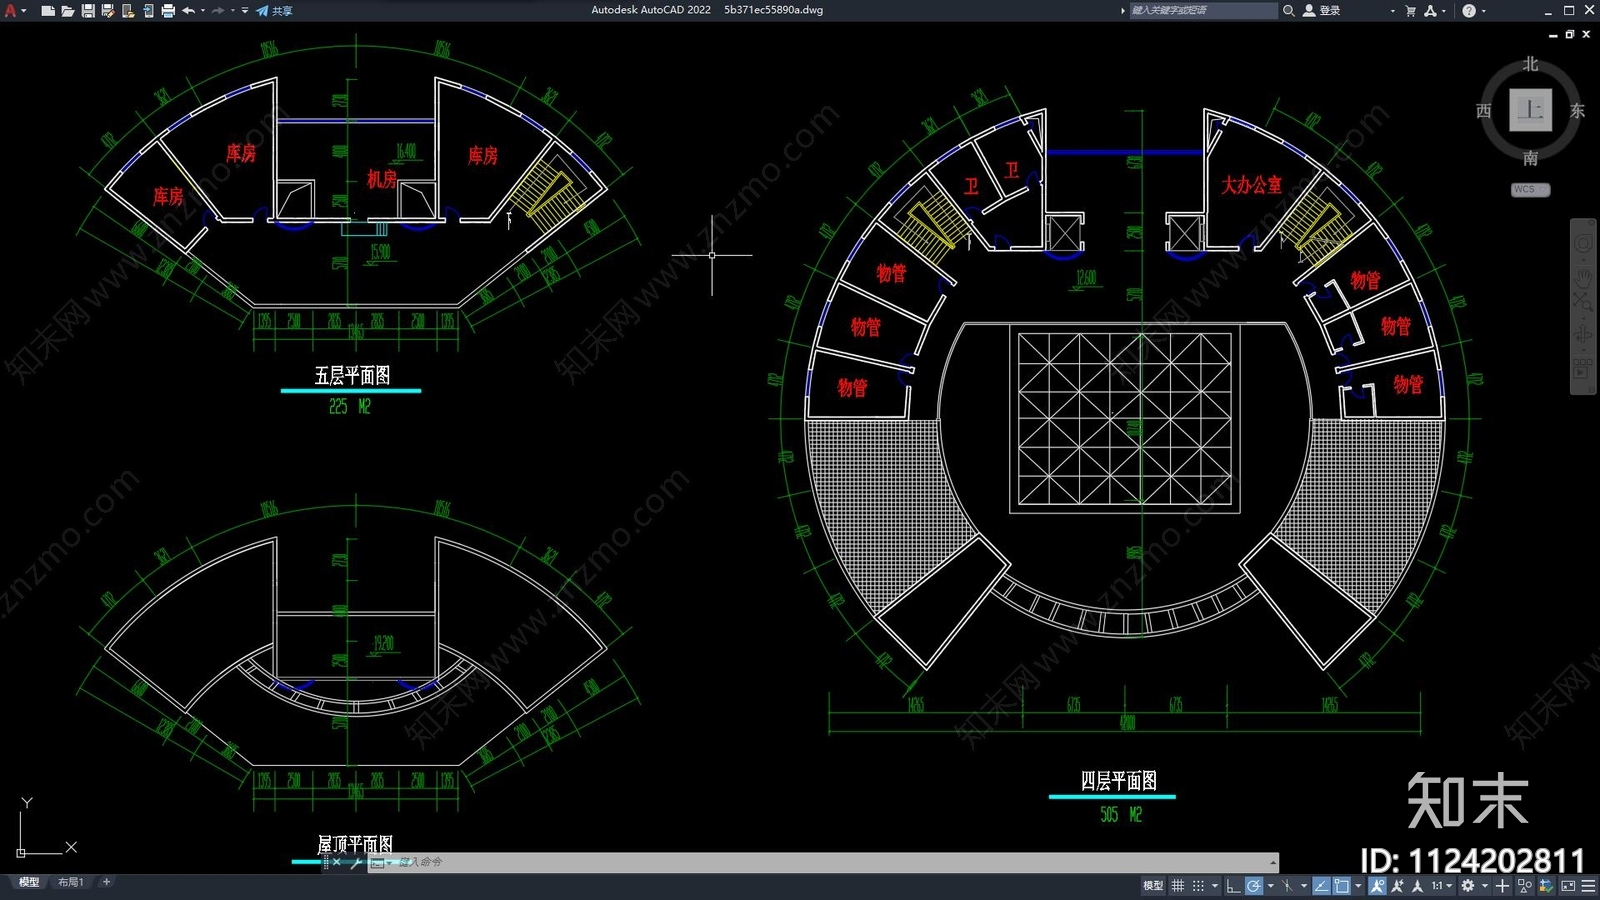The height and width of the screenshot is (900, 1600).
Task: Open the sign-in account dropdown arrow
Action: 1392,11
